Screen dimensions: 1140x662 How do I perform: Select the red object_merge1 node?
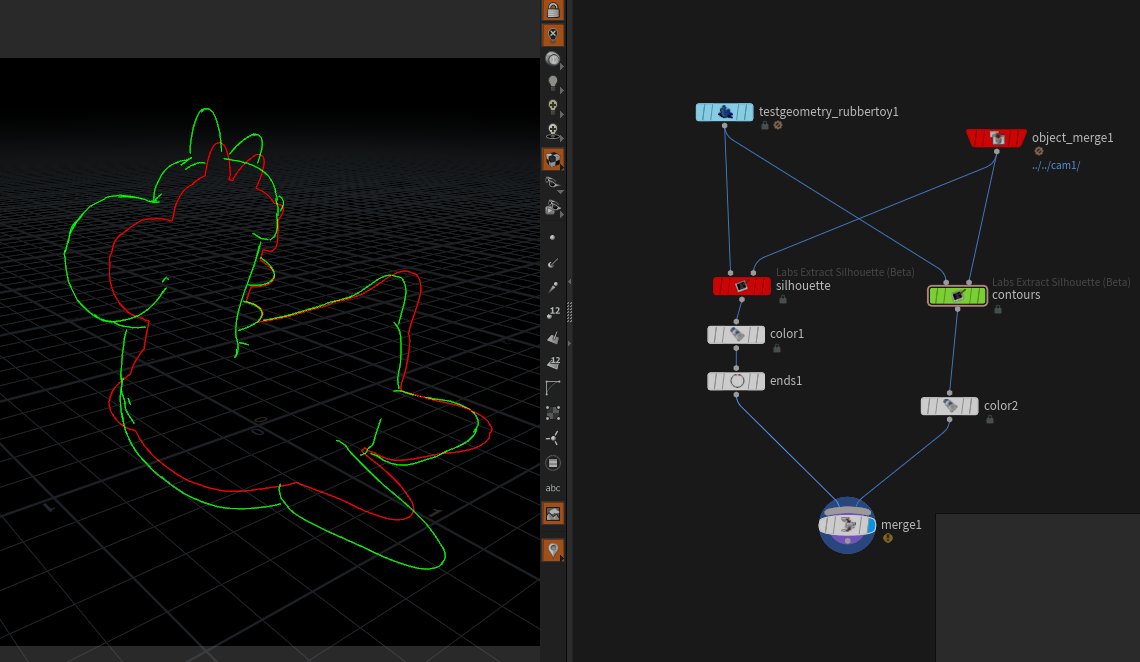[x=996, y=138]
